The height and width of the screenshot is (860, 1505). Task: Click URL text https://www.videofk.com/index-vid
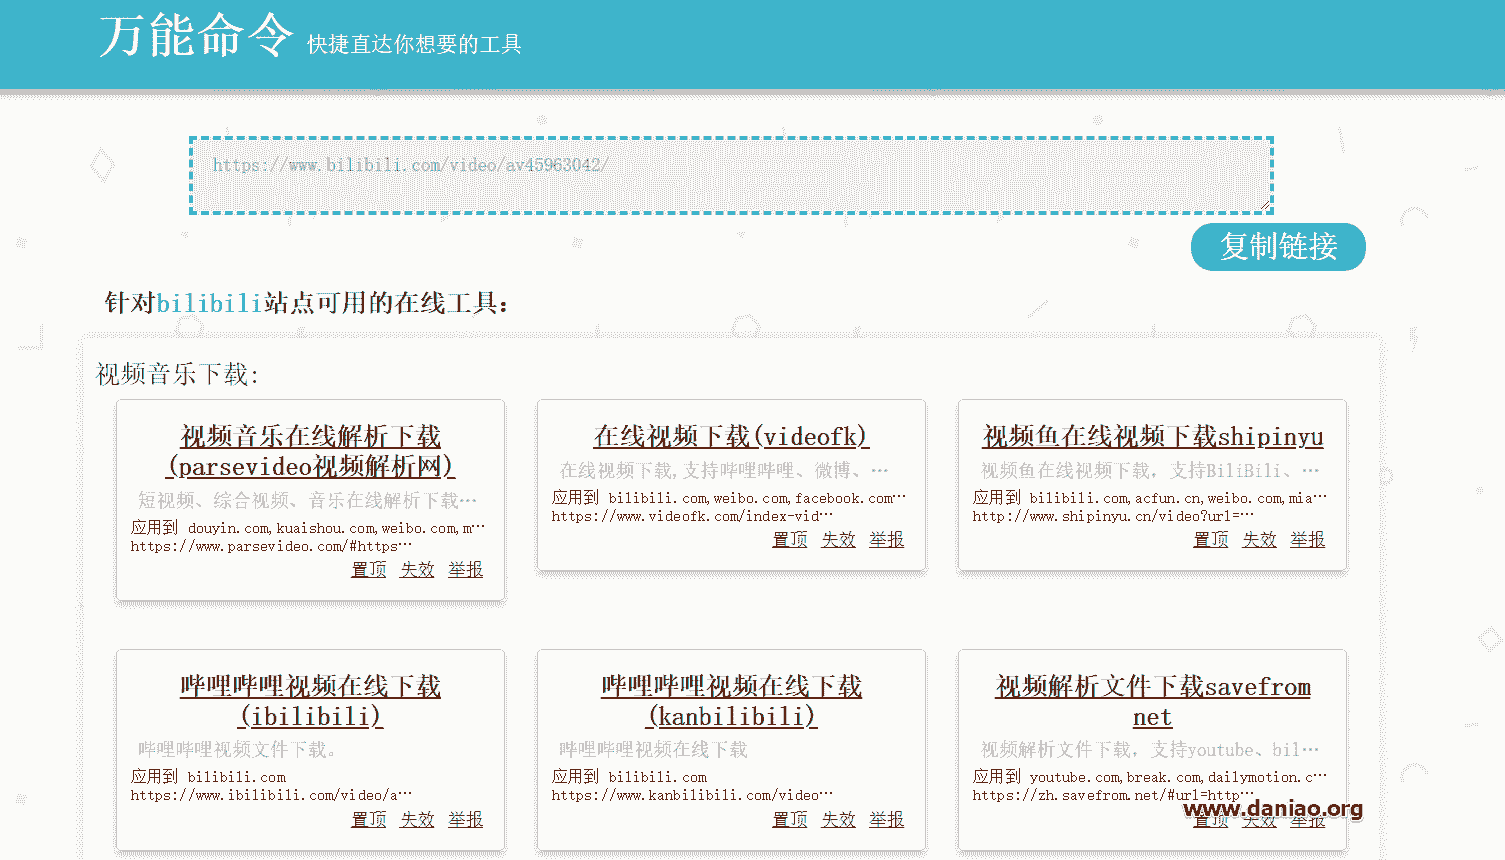point(692,516)
